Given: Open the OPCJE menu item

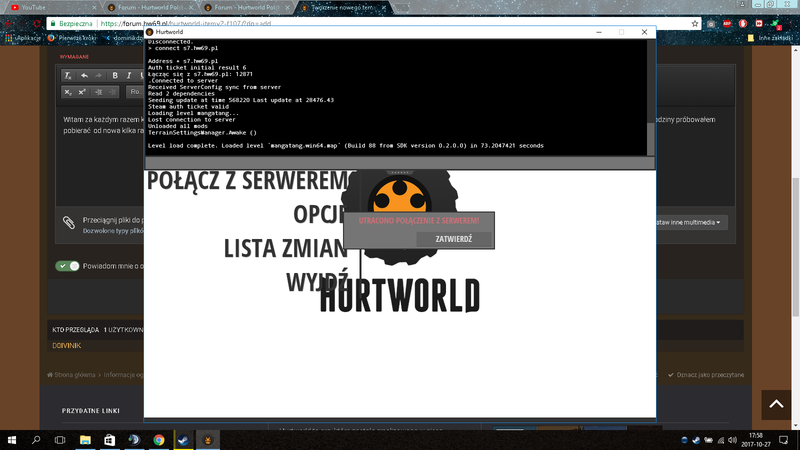Looking at the screenshot, I should click(x=319, y=214).
